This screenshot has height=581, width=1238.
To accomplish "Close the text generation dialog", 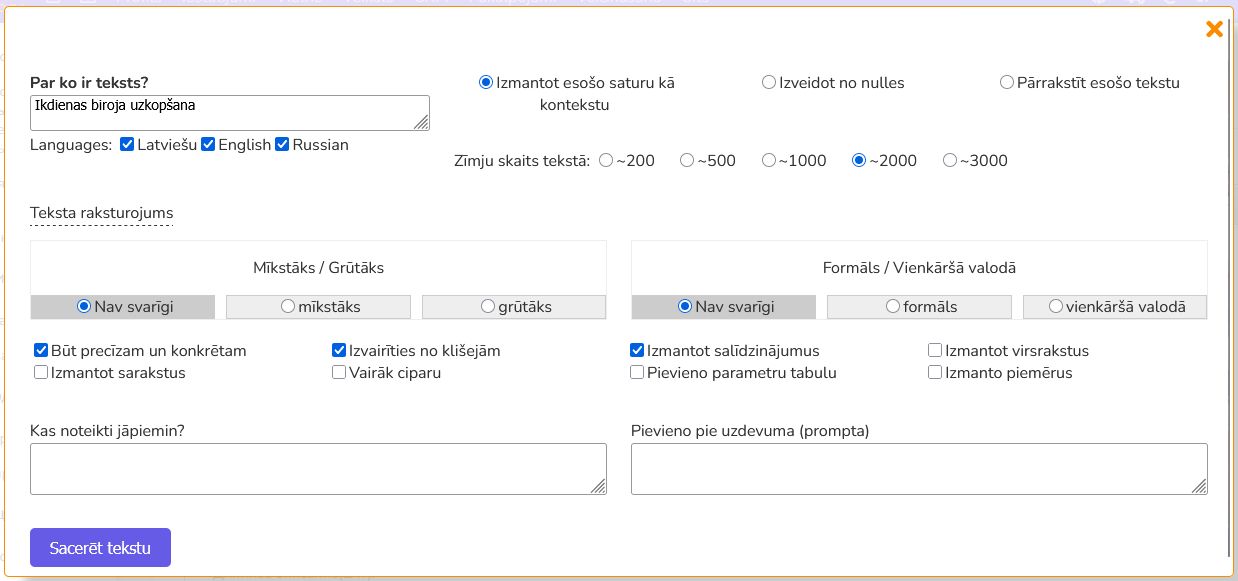I will [x=1214, y=29].
